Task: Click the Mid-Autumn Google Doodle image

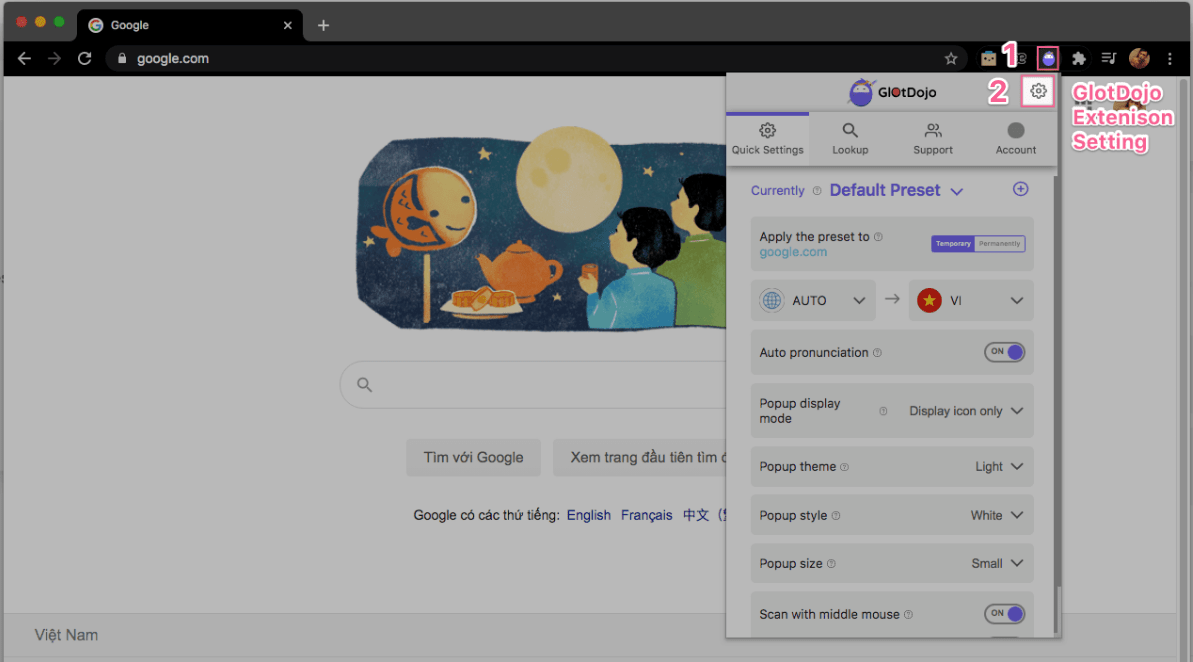Action: pos(542,228)
